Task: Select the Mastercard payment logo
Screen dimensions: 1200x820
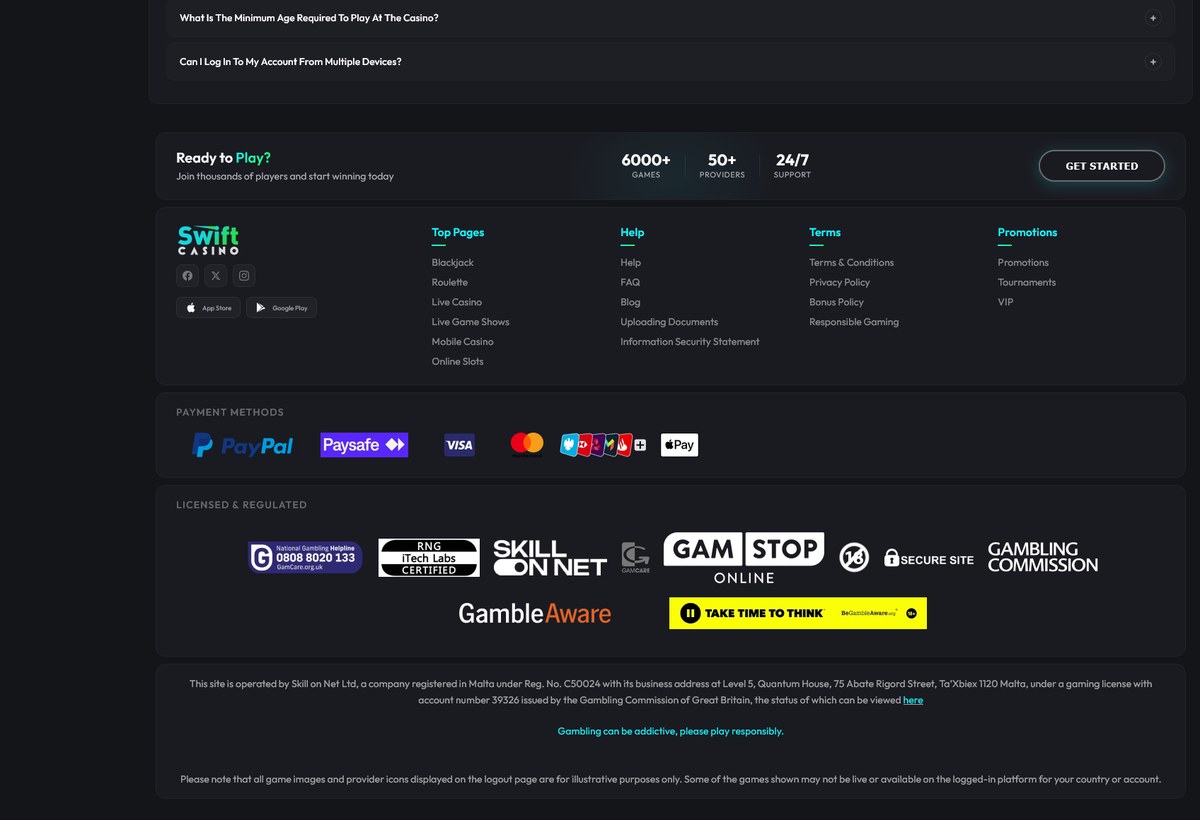Action: click(527, 444)
